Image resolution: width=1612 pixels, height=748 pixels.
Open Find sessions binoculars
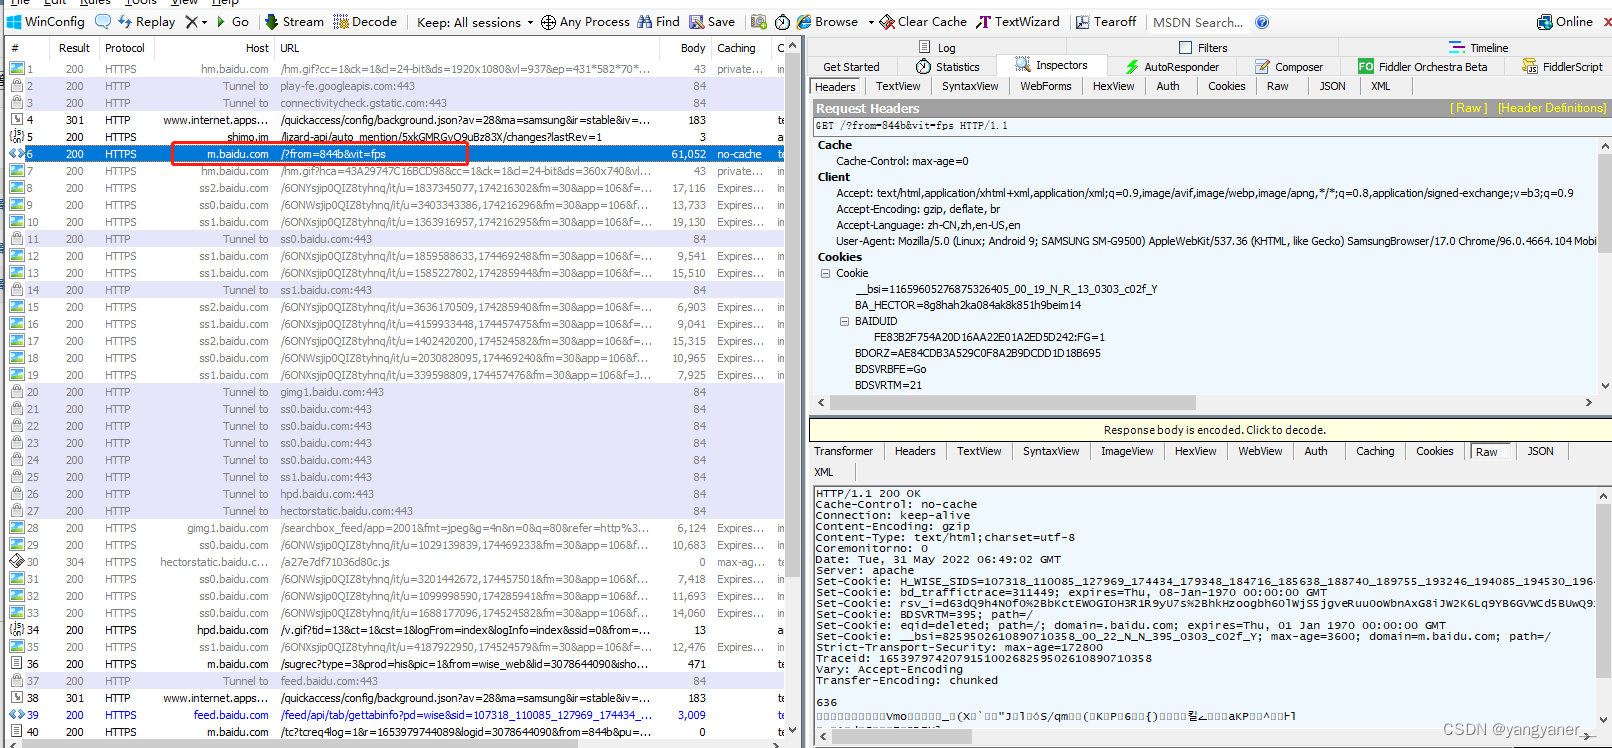tap(658, 21)
